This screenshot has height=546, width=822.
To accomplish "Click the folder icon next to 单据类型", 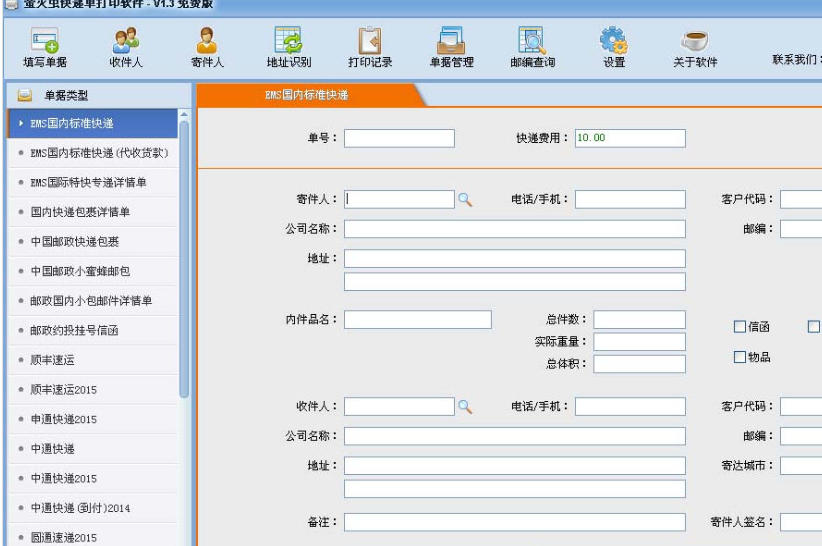I will 25,95.
